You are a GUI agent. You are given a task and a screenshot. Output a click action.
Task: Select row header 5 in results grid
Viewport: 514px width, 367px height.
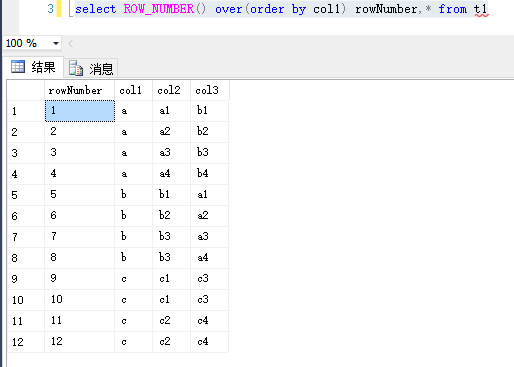point(26,195)
